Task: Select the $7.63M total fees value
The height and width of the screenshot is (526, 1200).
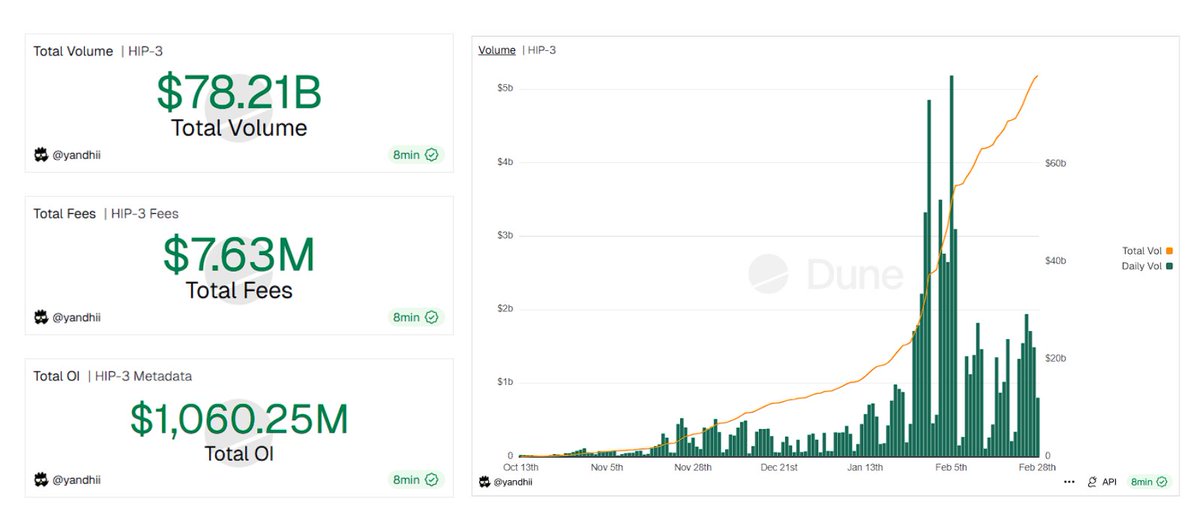Action: coord(239,255)
